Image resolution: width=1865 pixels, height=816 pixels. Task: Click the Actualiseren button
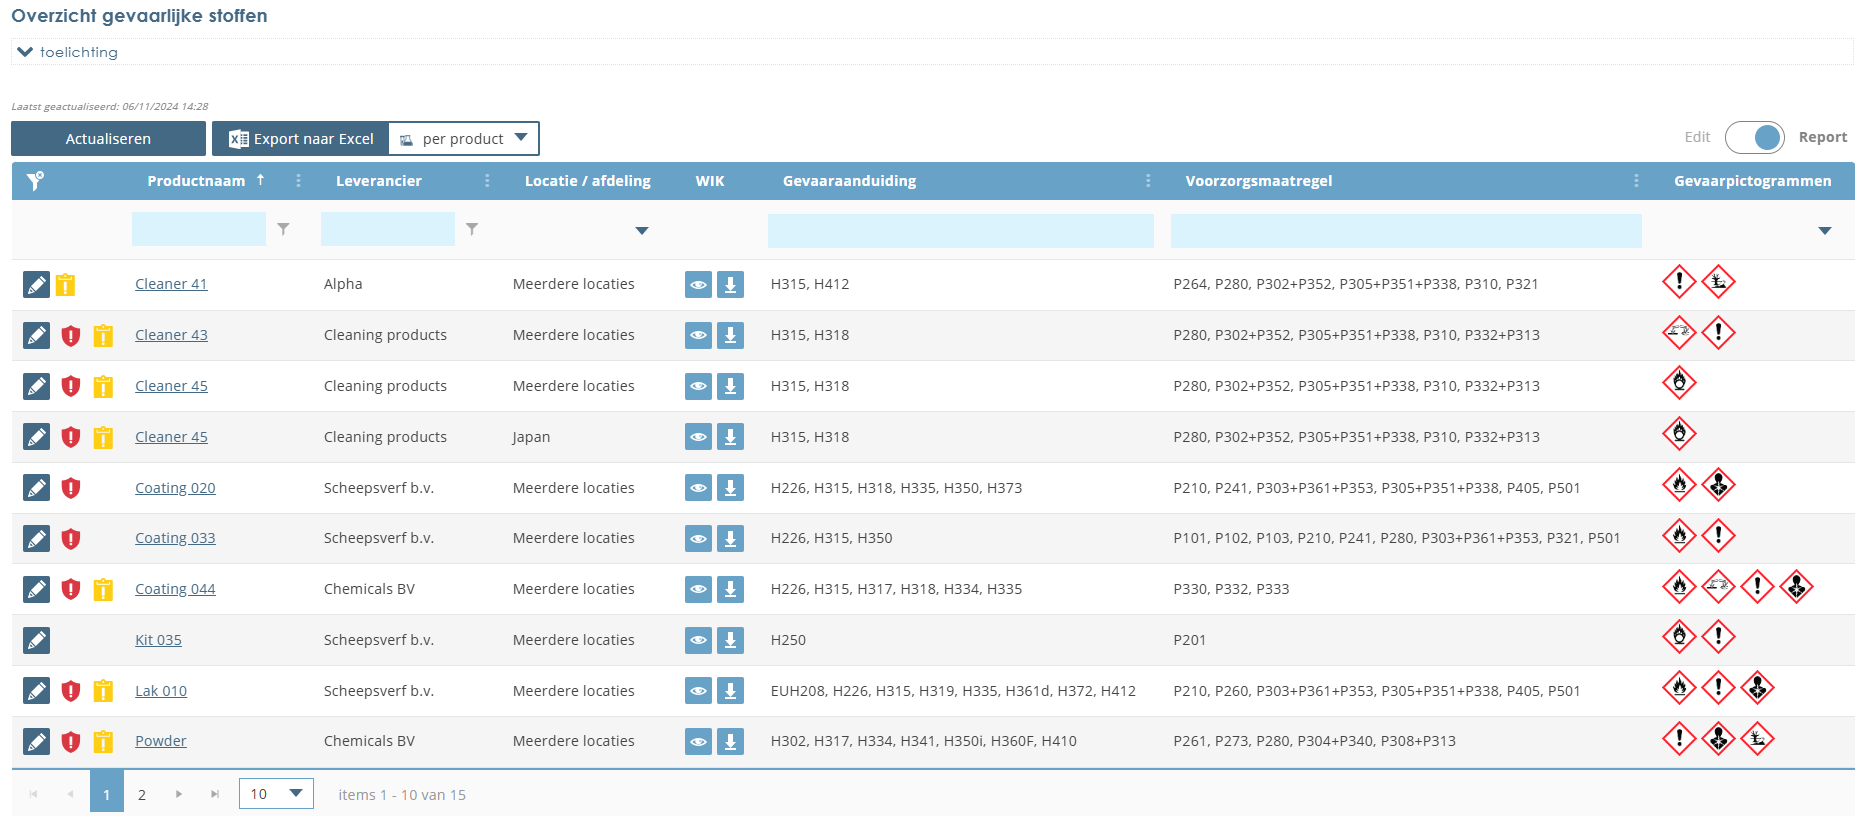pyautogui.click(x=108, y=139)
